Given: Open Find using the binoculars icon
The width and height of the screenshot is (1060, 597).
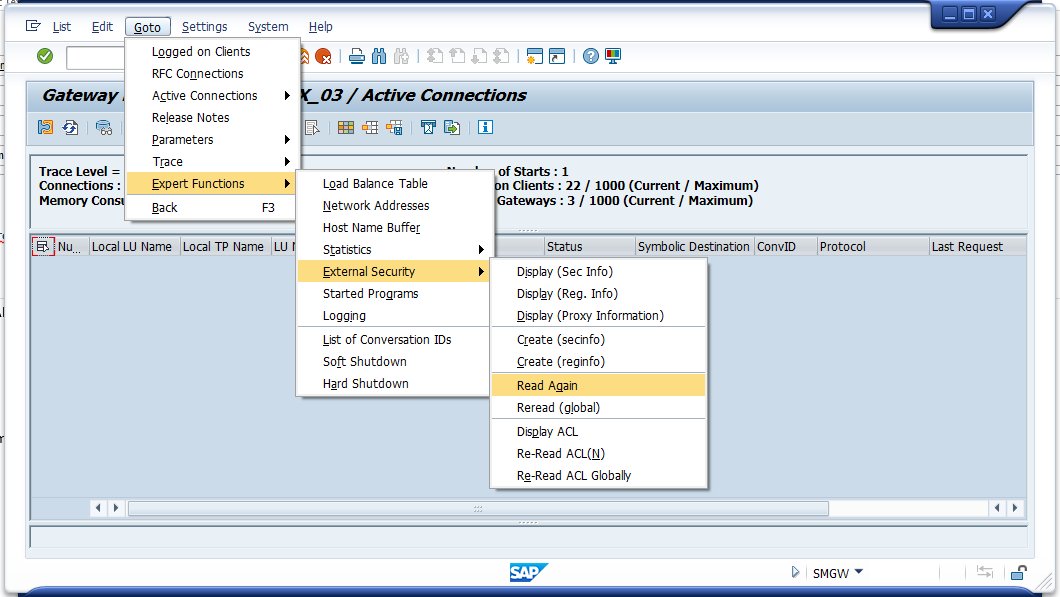Looking at the screenshot, I should (378, 56).
